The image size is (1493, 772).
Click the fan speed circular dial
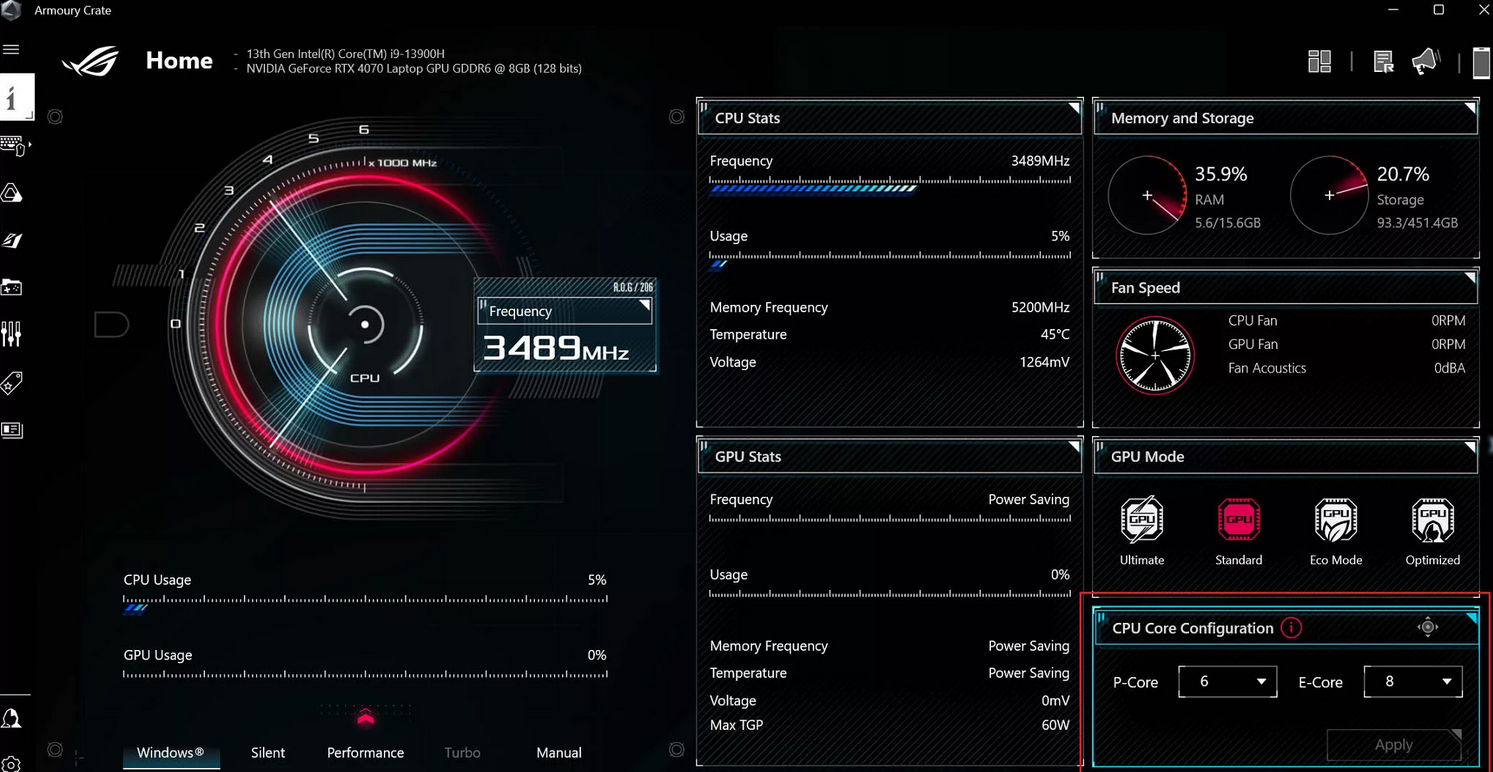click(x=1155, y=356)
